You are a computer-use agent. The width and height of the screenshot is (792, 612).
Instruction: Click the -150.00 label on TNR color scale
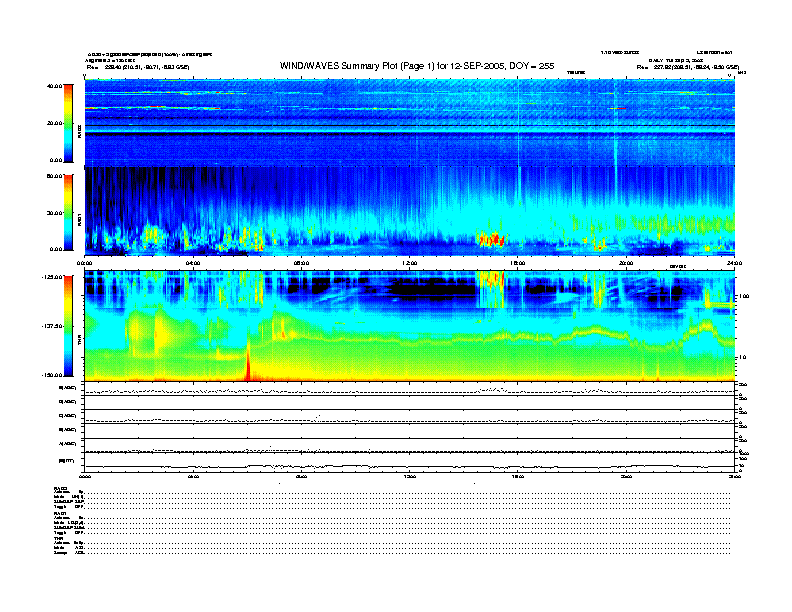(52, 375)
